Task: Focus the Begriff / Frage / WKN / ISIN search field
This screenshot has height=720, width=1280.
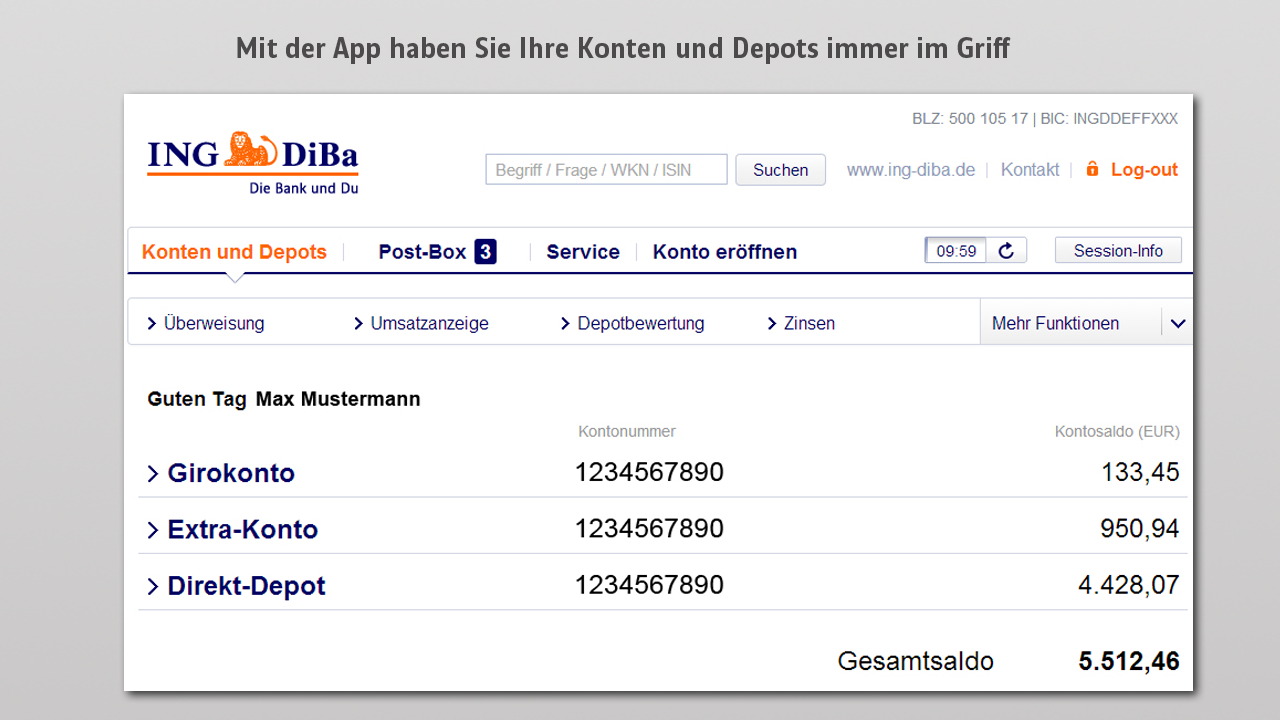Action: (x=607, y=170)
